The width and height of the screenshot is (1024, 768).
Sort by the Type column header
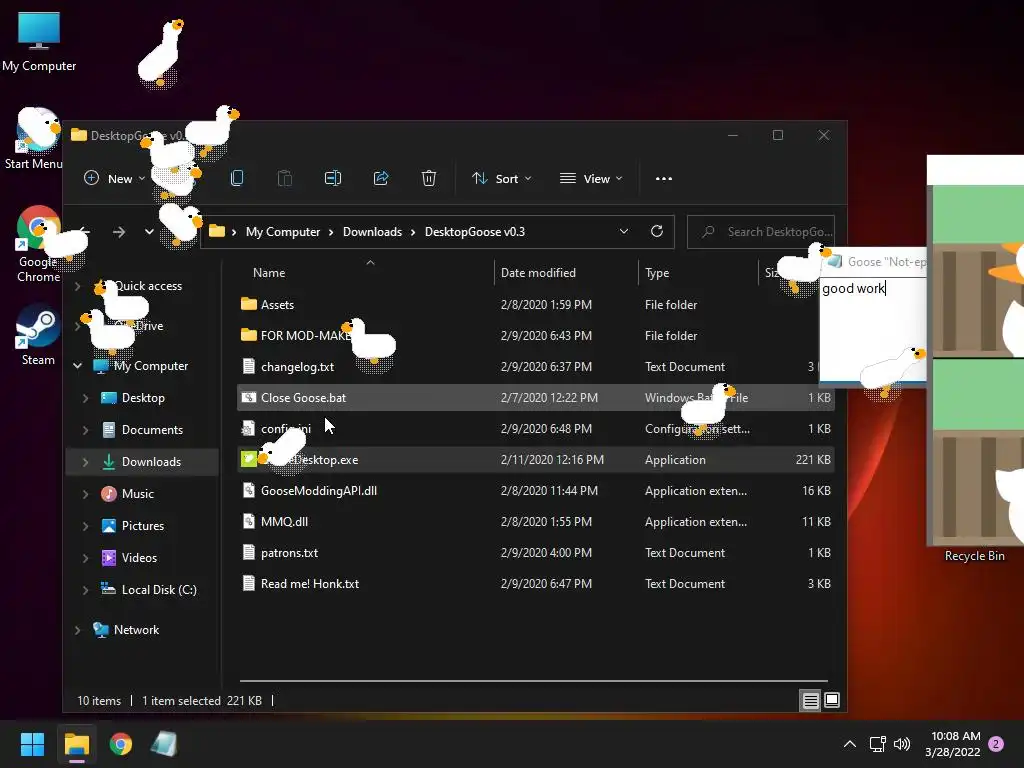(x=657, y=273)
